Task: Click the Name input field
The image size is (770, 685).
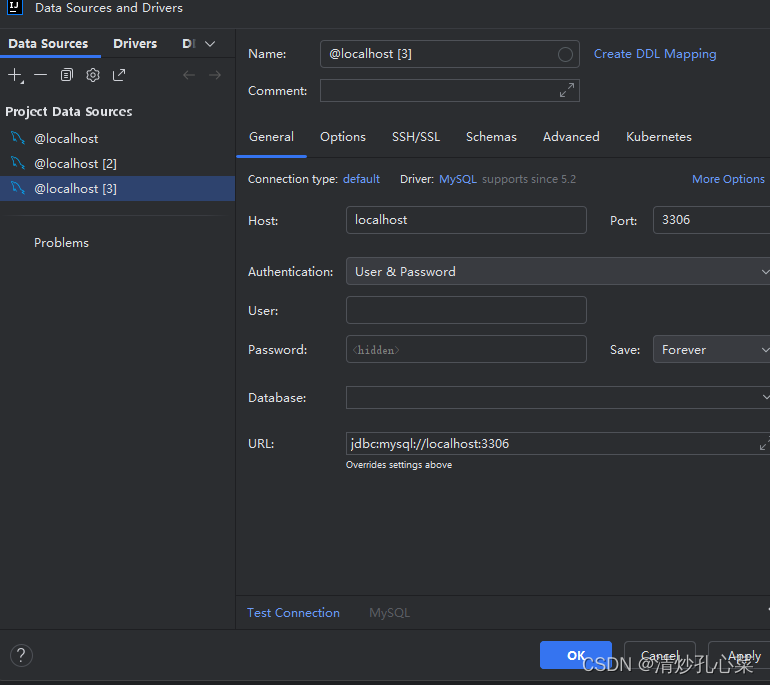Action: [449, 54]
